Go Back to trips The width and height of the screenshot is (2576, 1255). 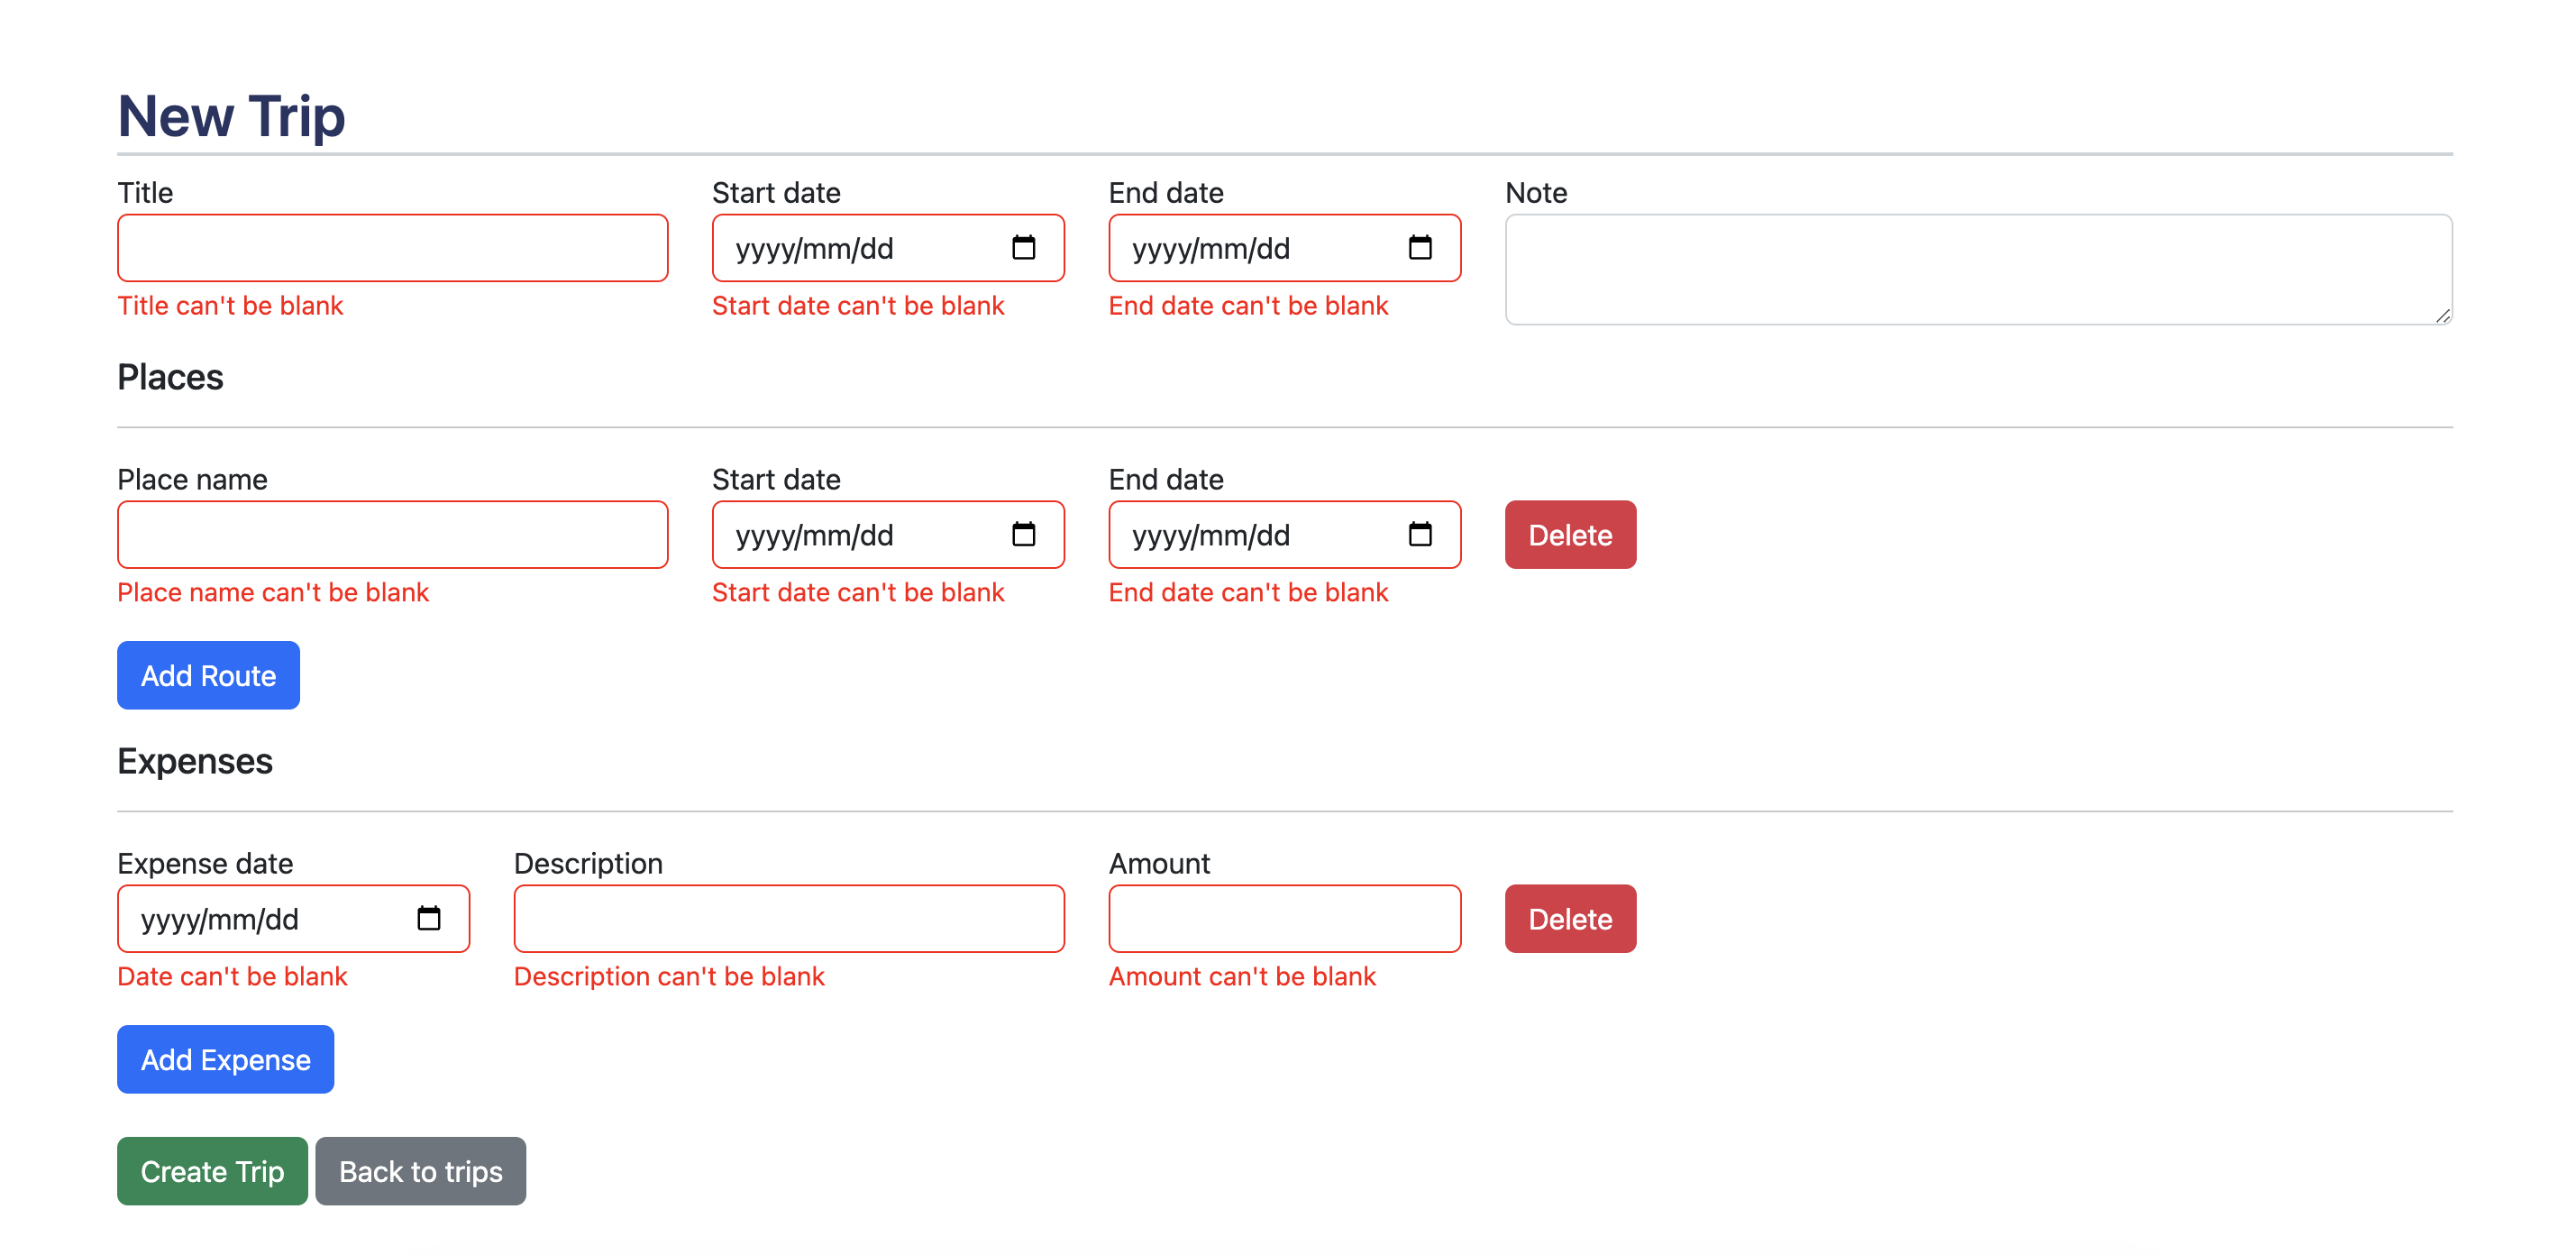420,1170
